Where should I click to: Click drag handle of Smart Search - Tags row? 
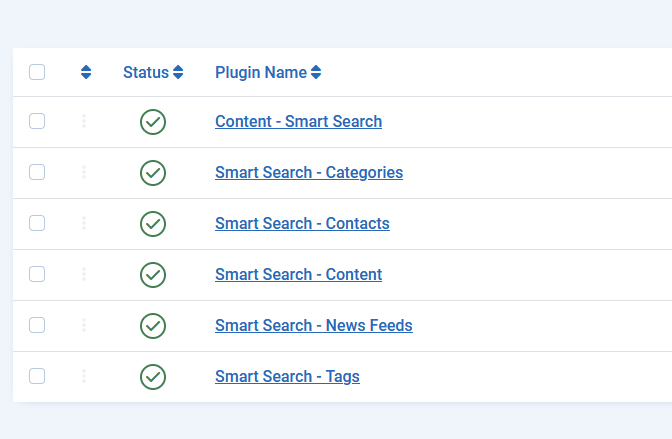pos(84,377)
